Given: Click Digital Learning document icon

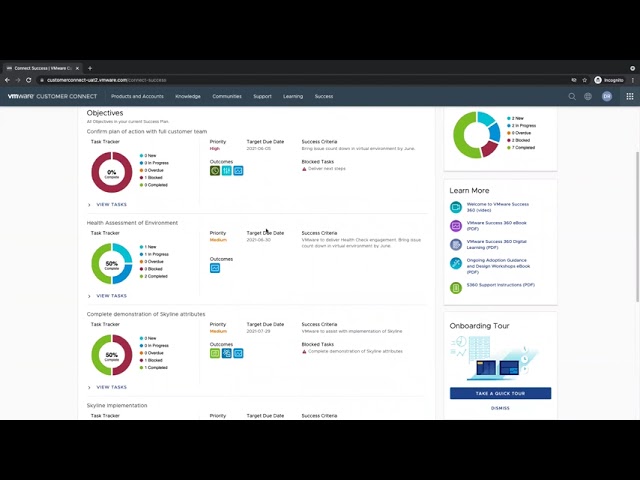Looking at the screenshot, I should pos(456,244).
